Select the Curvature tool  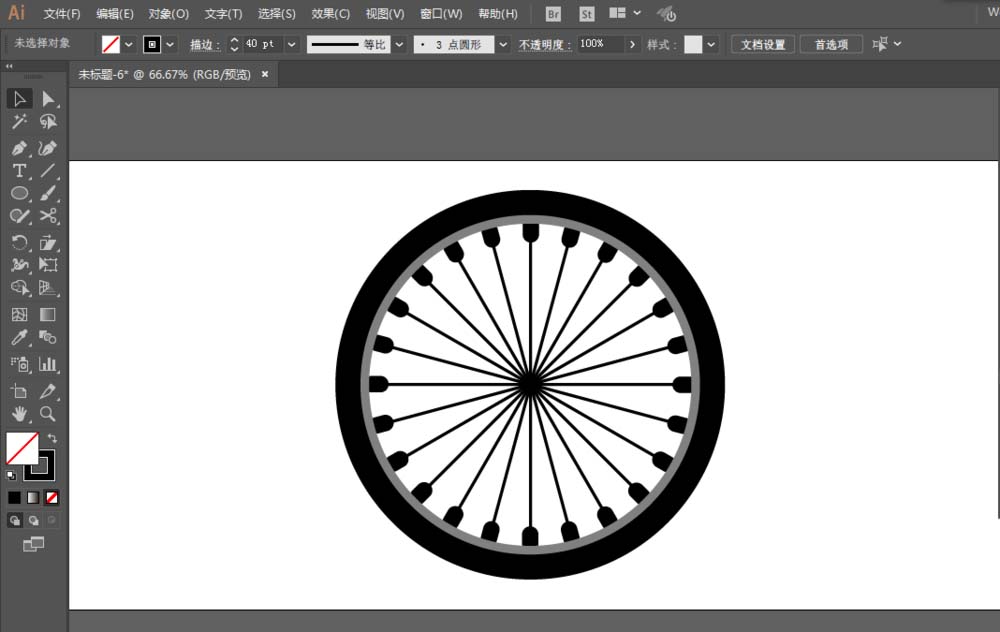pos(48,148)
